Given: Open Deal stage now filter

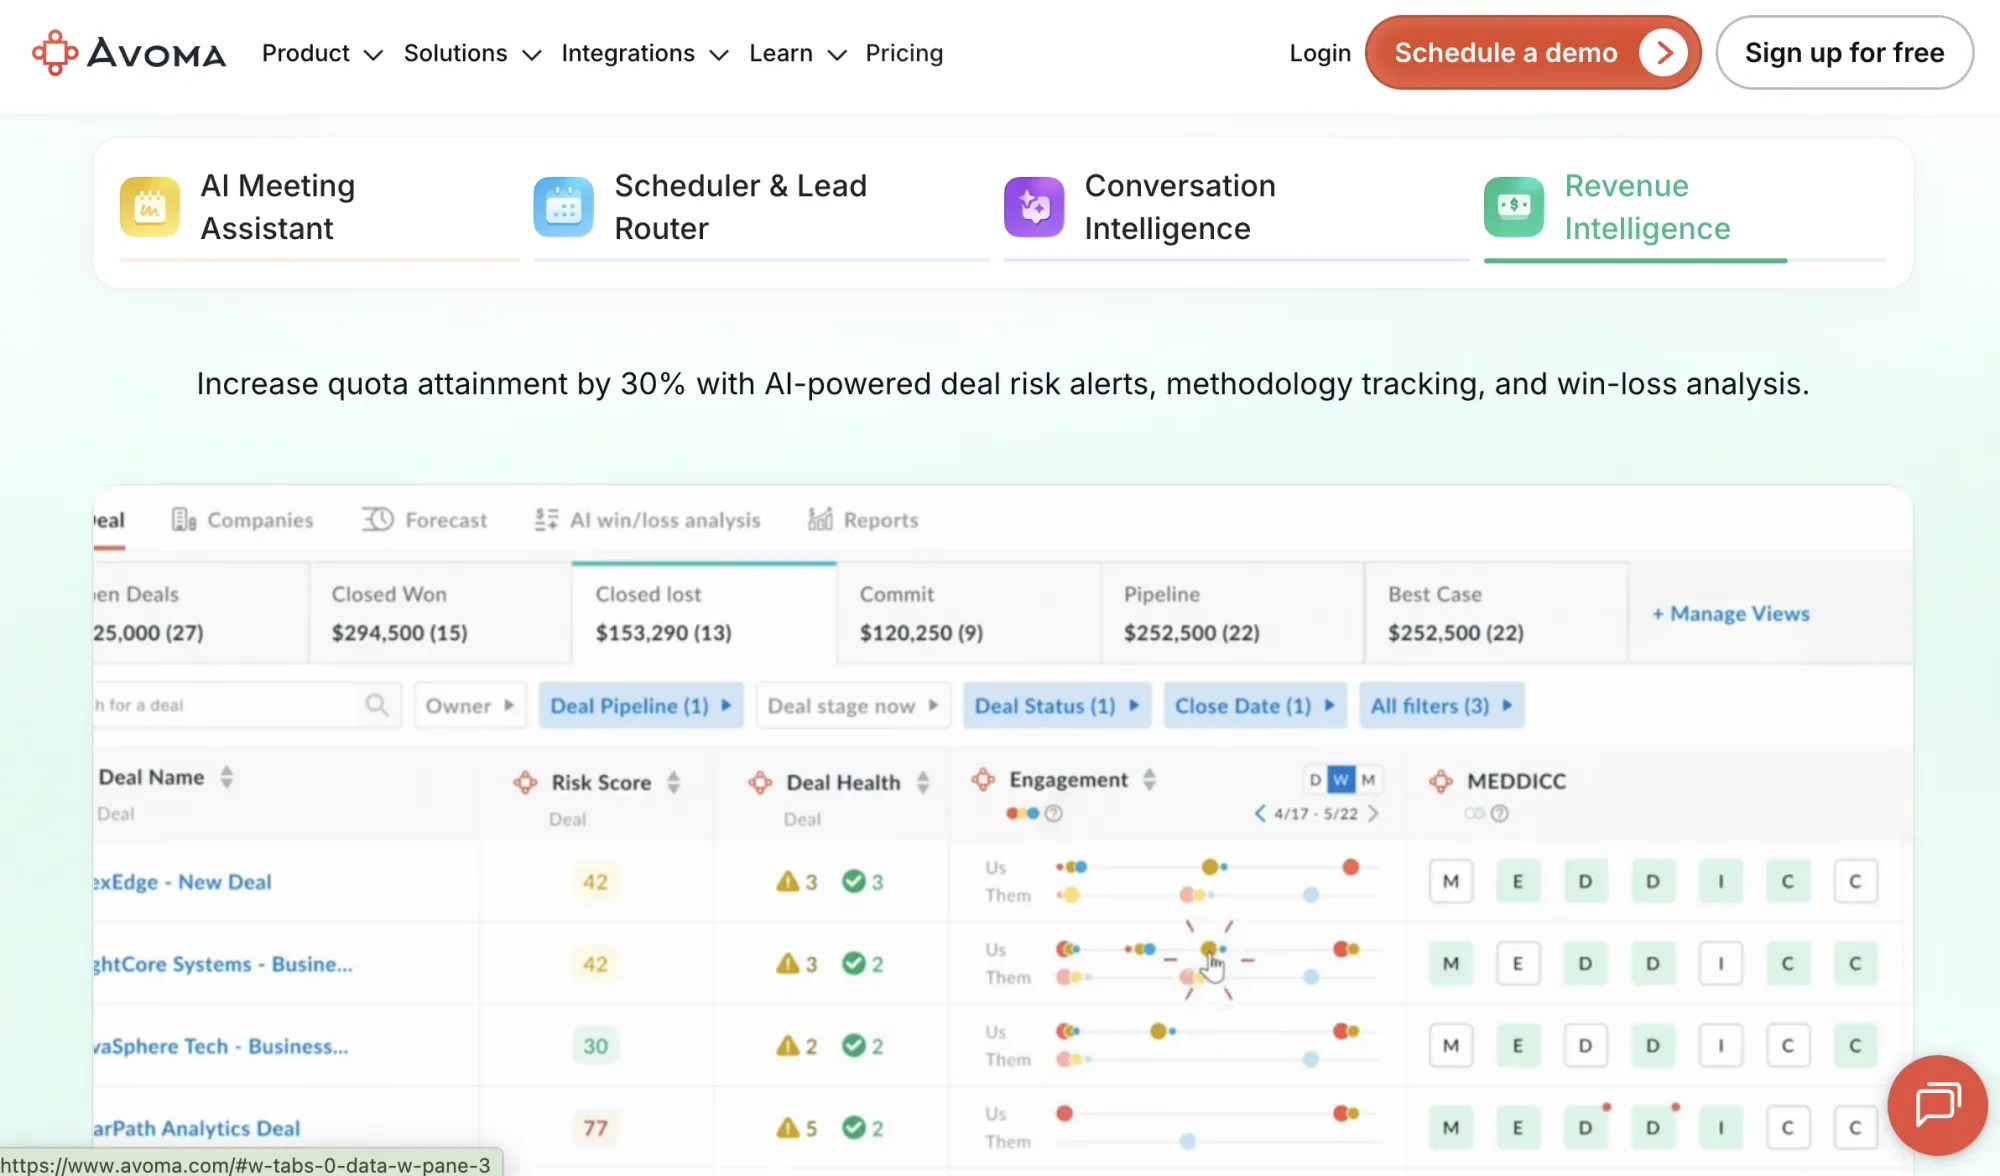Looking at the screenshot, I should 853,706.
